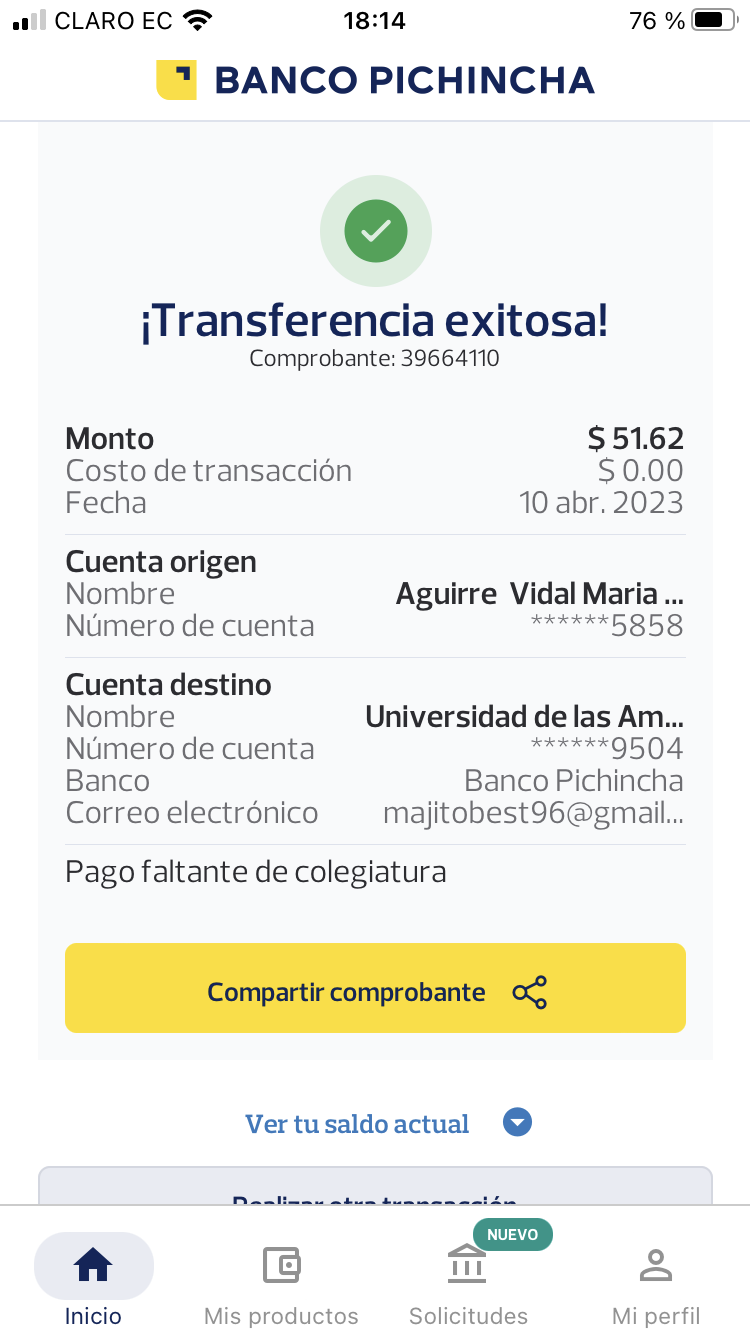Image resolution: width=750 pixels, height=1334 pixels.
Task: Tap the green success checkmark icon
Action: pyautogui.click(x=376, y=231)
